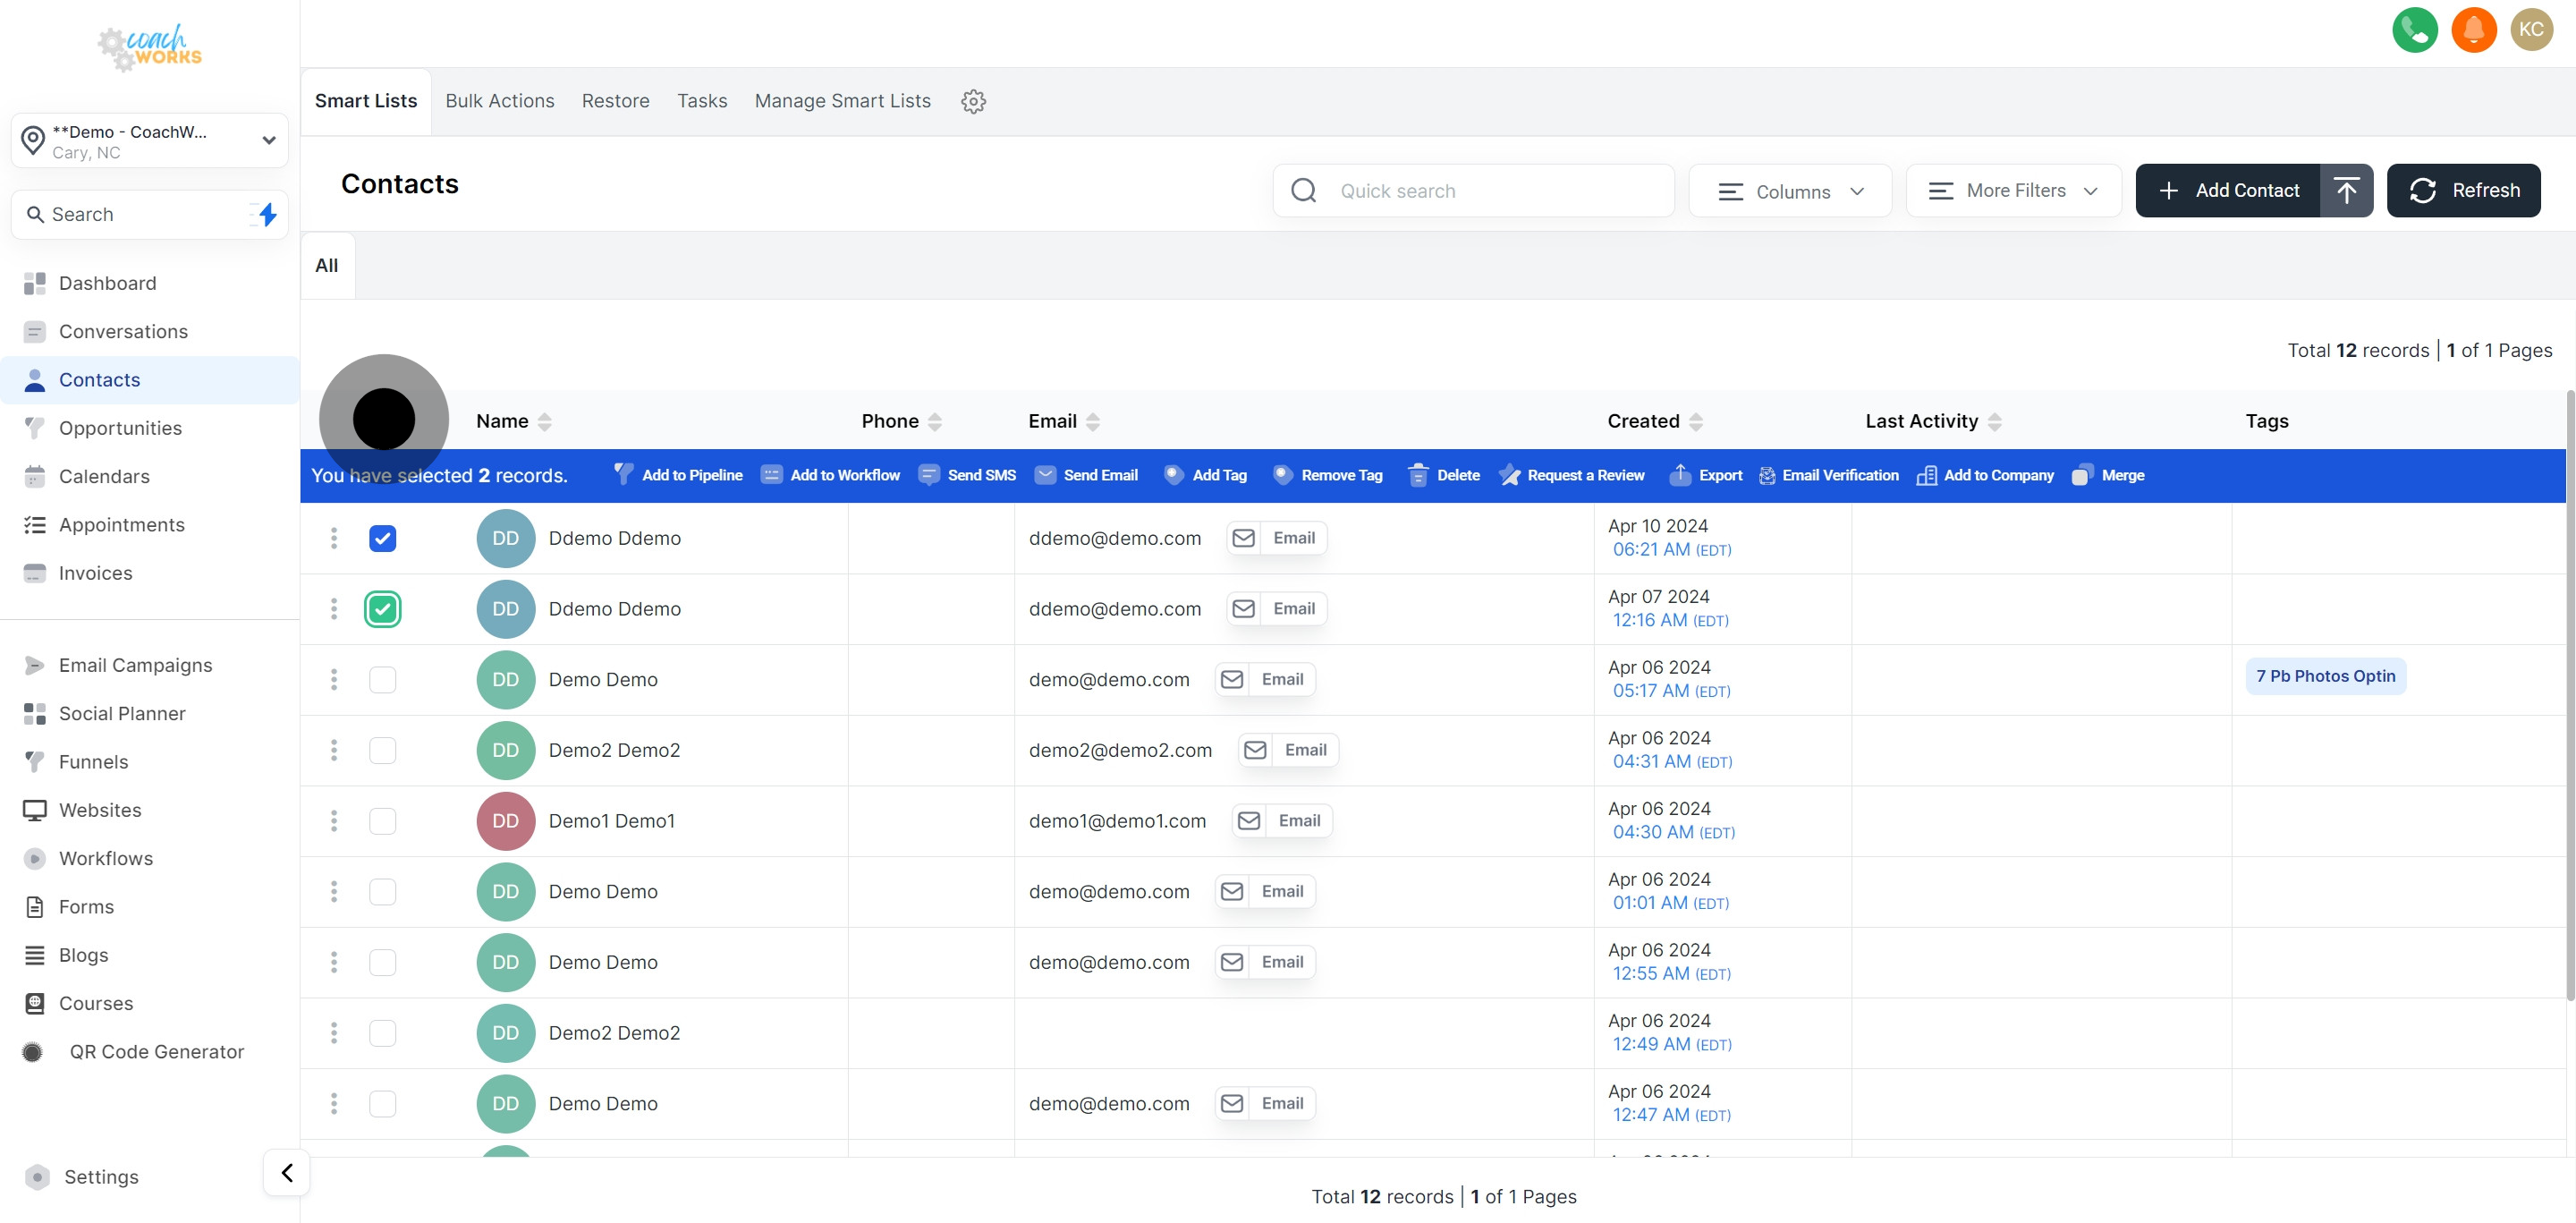Click the settings gear beside Manage Smart Lists
This screenshot has width=2576, height=1223.
point(973,101)
